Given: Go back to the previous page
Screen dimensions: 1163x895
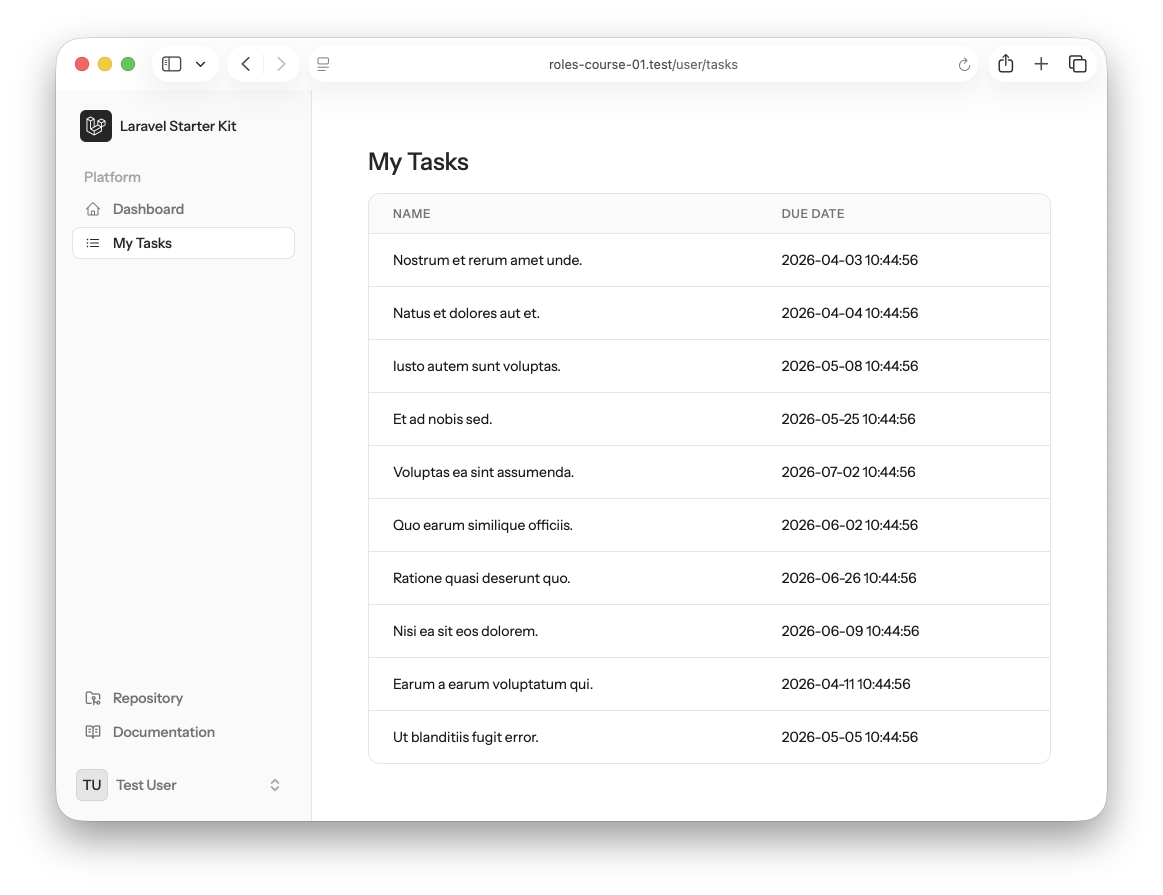Looking at the screenshot, I should pyautogui.click(x=246, y=64).
